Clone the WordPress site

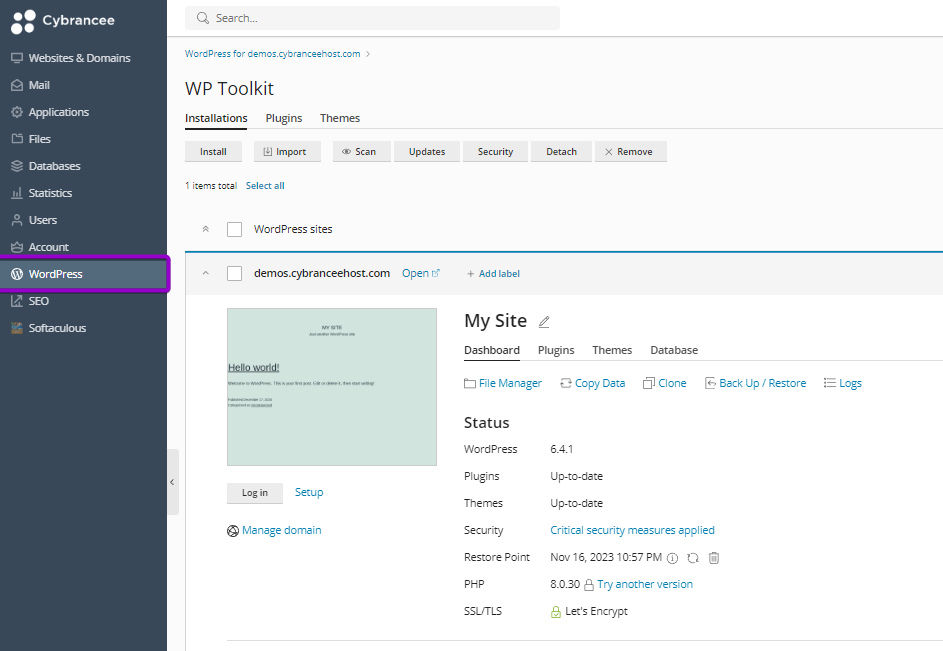665,383
